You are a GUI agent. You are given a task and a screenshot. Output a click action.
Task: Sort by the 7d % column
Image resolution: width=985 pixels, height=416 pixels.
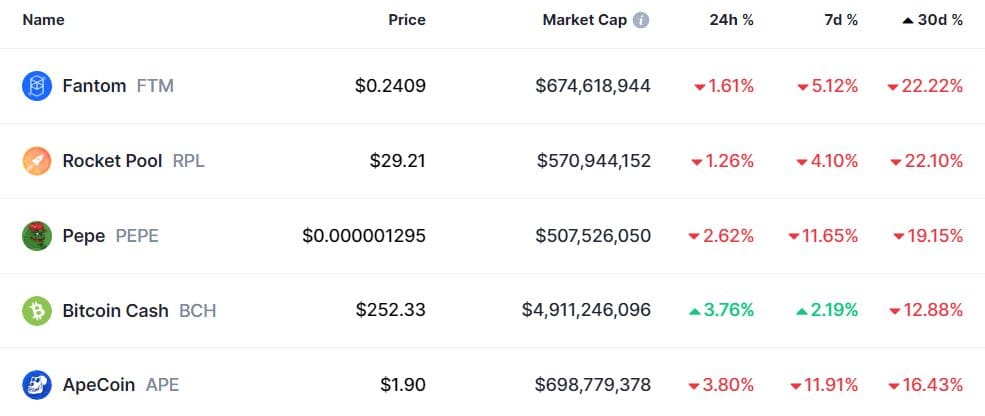[841, 20]
